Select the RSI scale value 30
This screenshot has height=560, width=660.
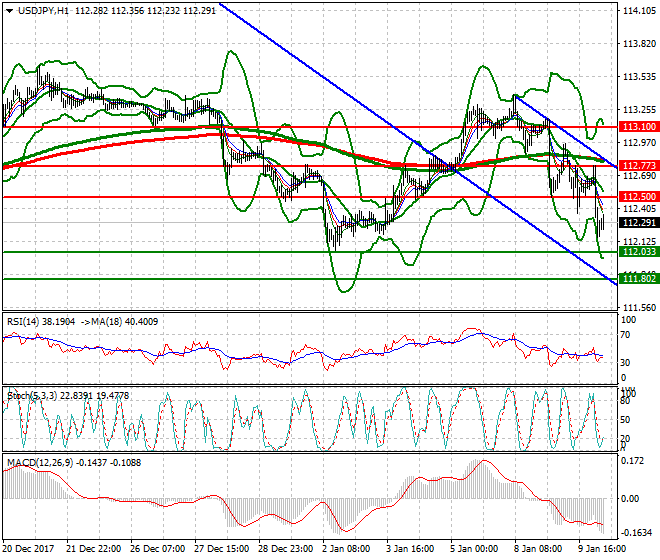(625, 363)
